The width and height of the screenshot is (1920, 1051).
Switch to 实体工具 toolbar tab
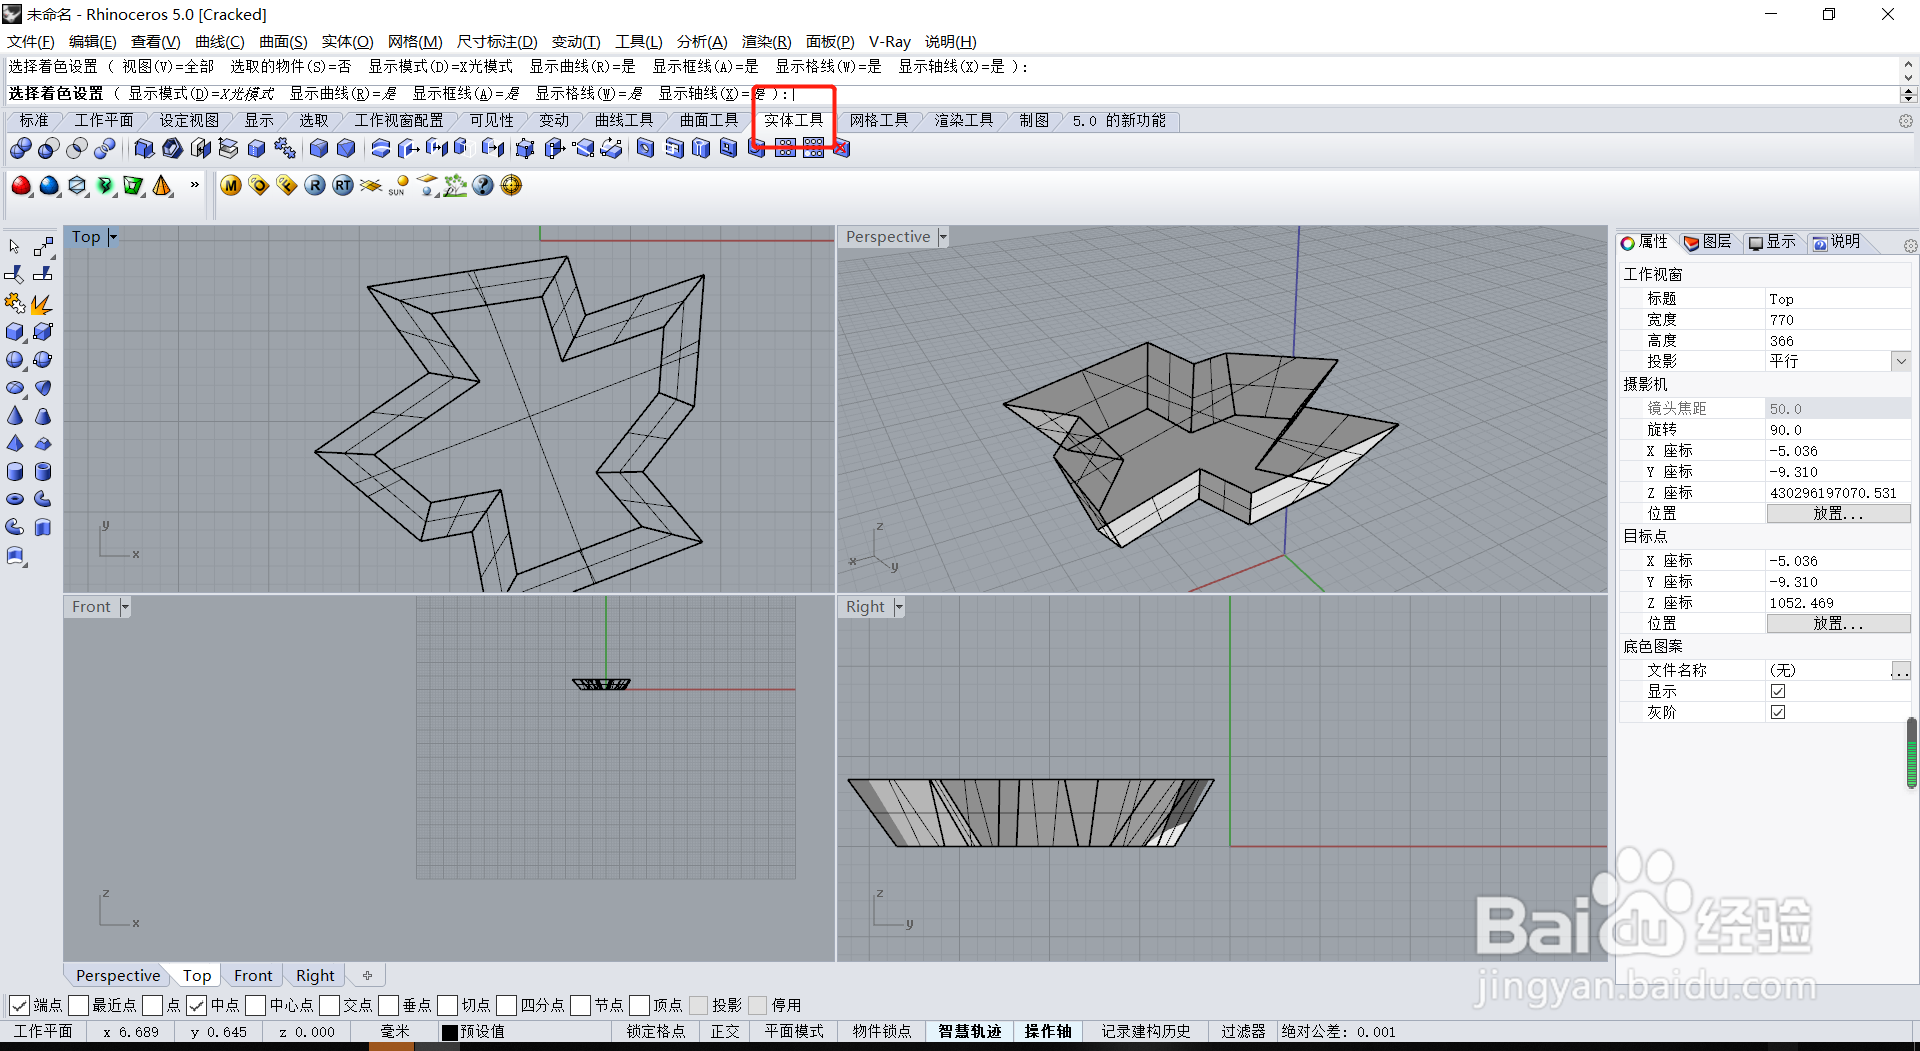click(794, 120)
